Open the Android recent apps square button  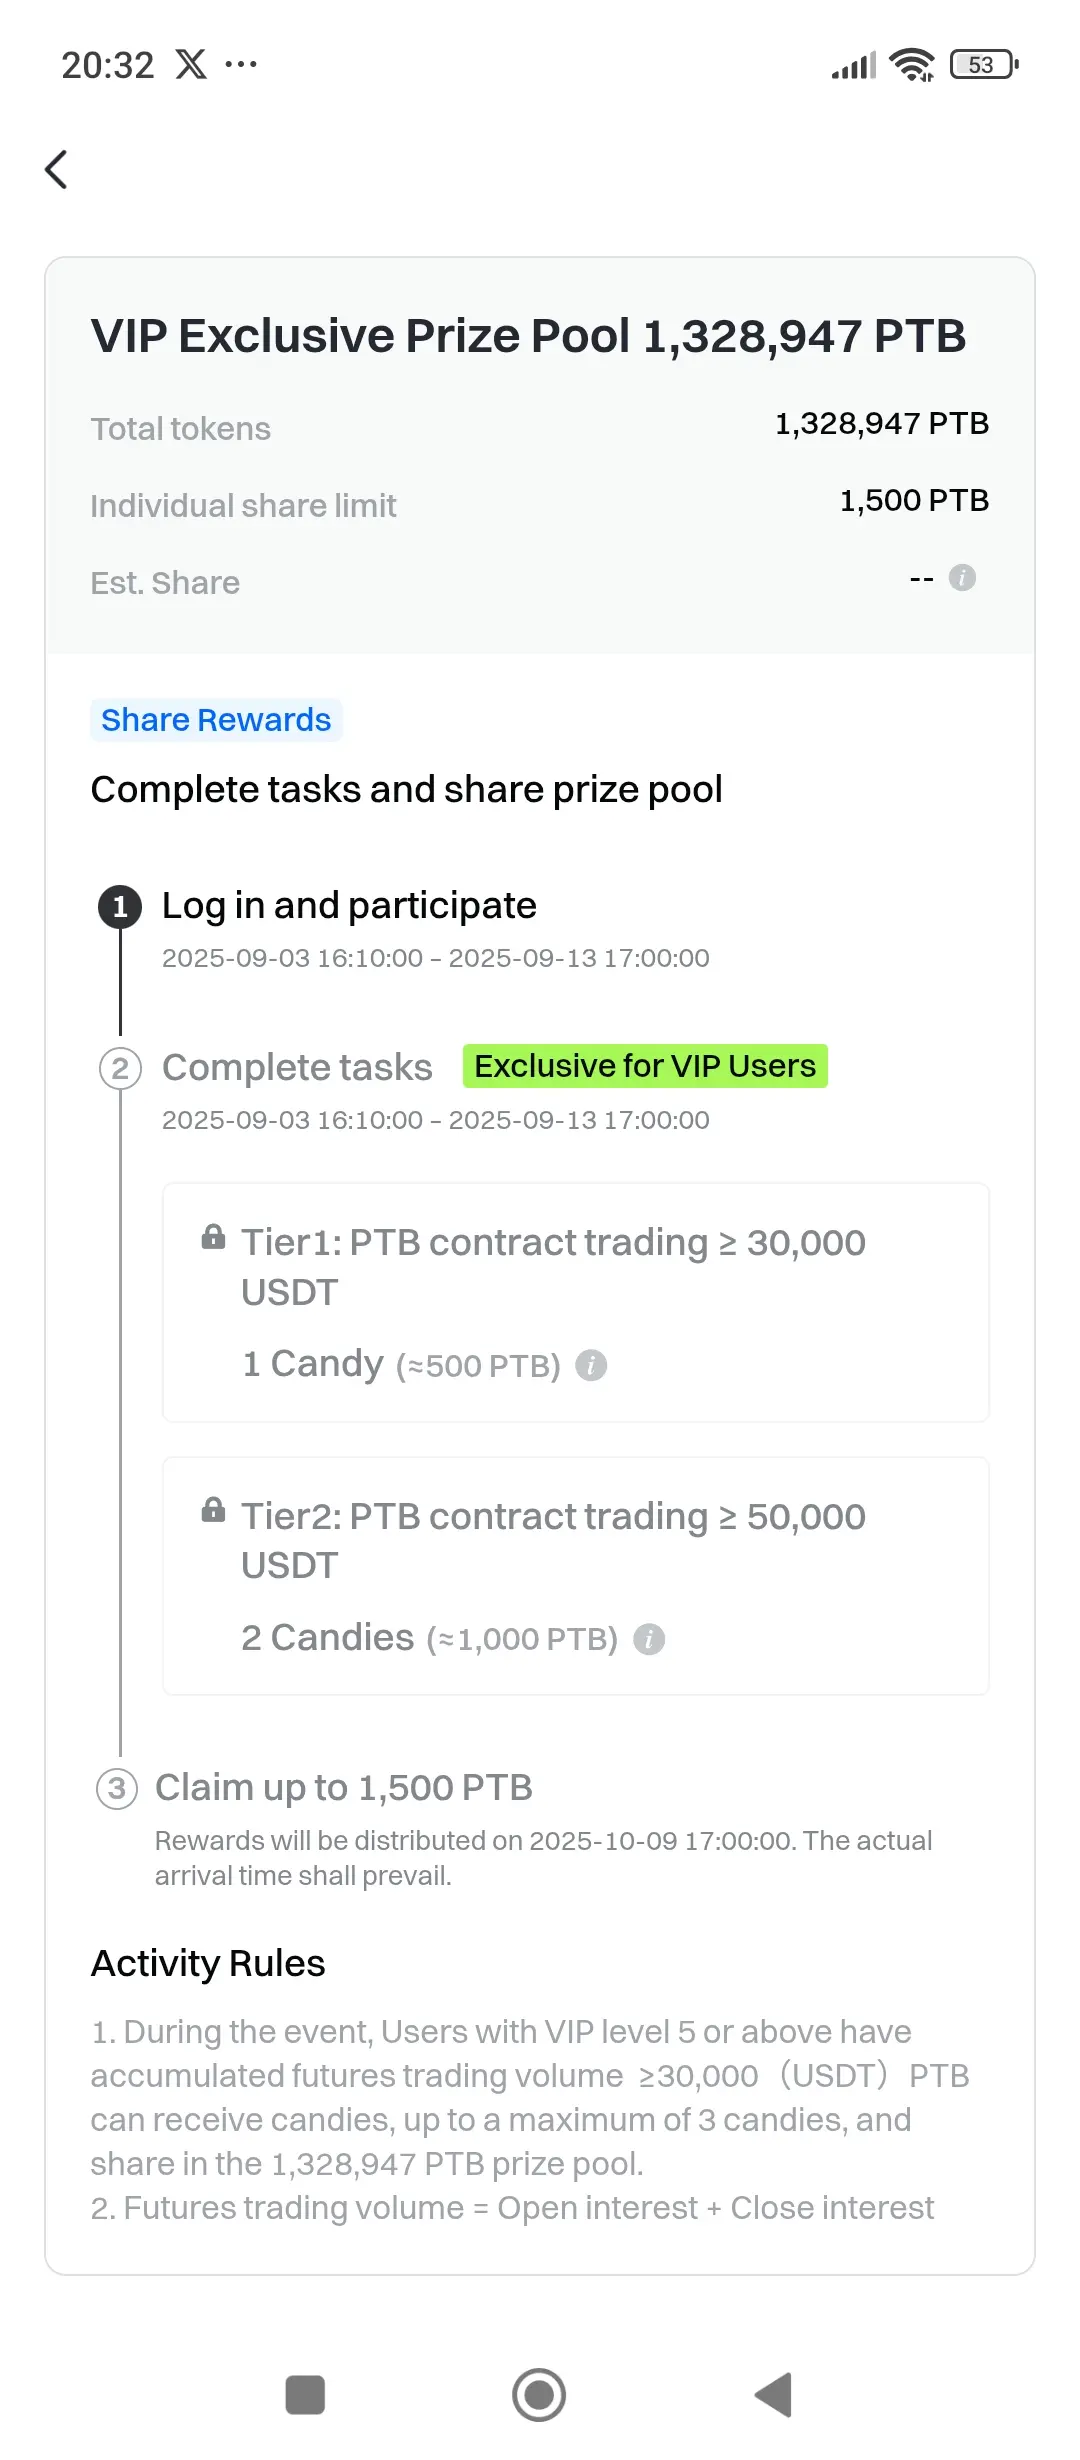pos(305,2395)
